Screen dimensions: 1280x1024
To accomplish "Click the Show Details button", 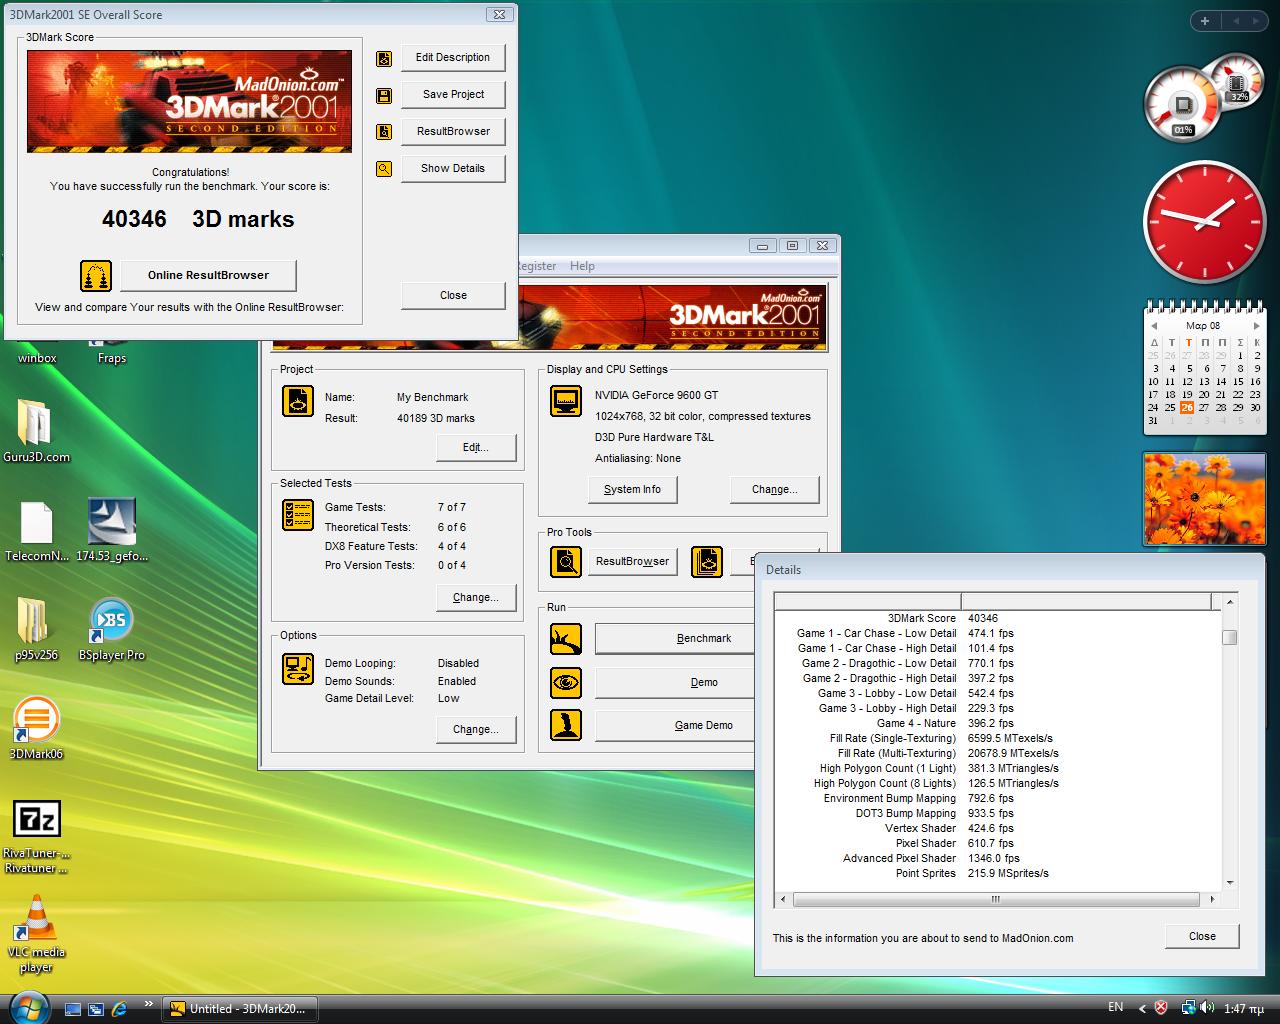I will click(x=453, y=169).
